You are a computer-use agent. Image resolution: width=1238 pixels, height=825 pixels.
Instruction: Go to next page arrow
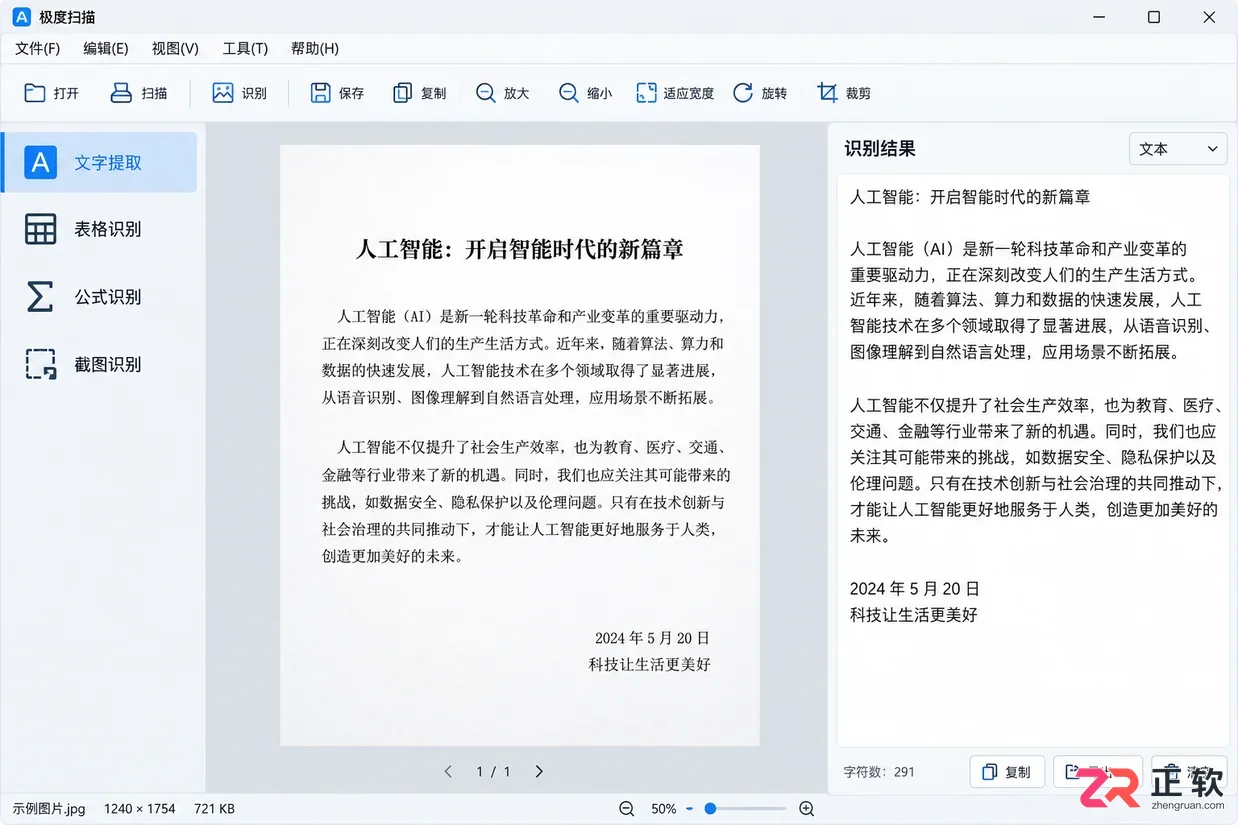point(539,771)
